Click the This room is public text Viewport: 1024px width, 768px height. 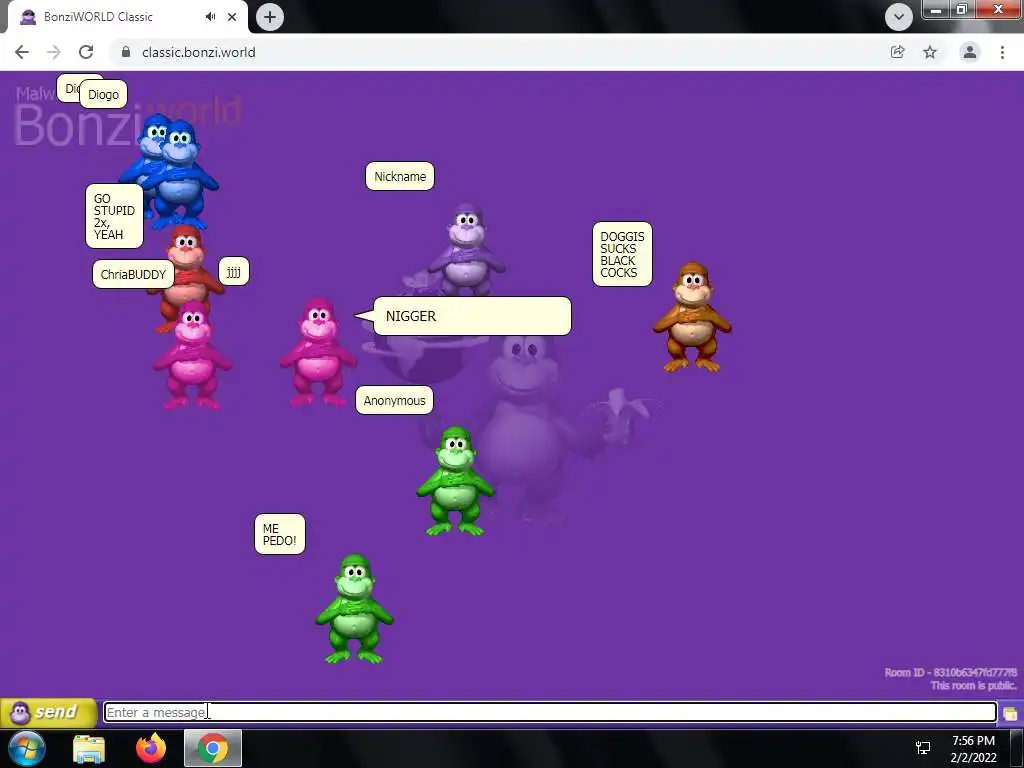973,686
